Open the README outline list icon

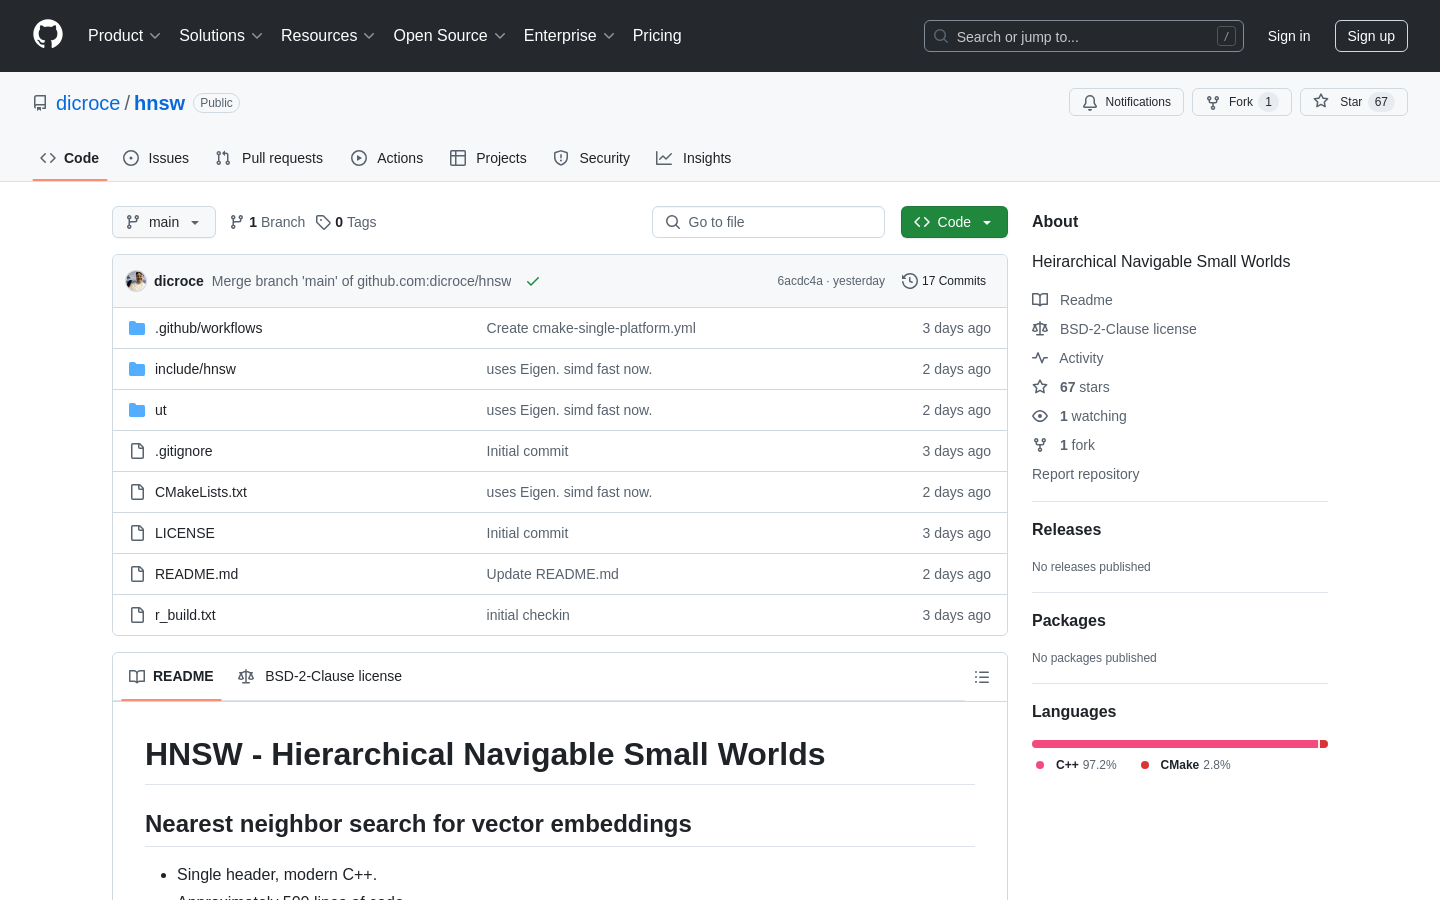pyautogui.click(x=982, y=677)
